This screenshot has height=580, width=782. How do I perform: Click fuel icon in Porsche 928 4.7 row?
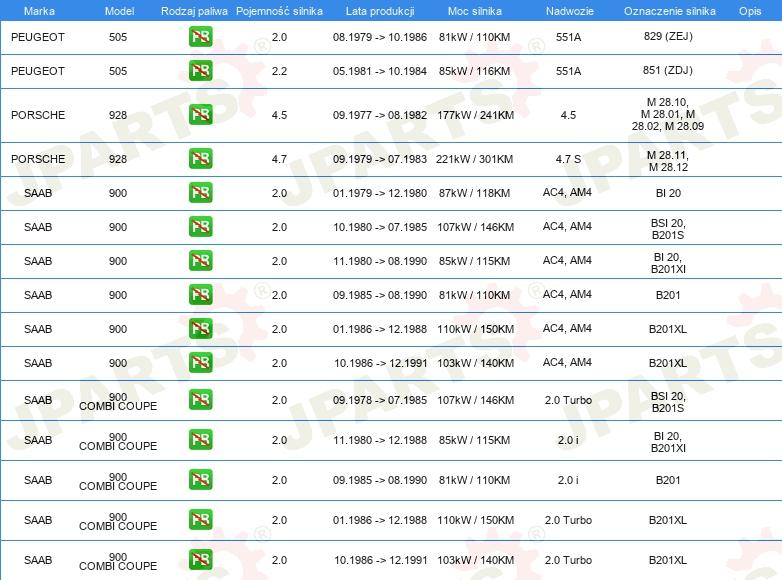click(x=200, y=158)
